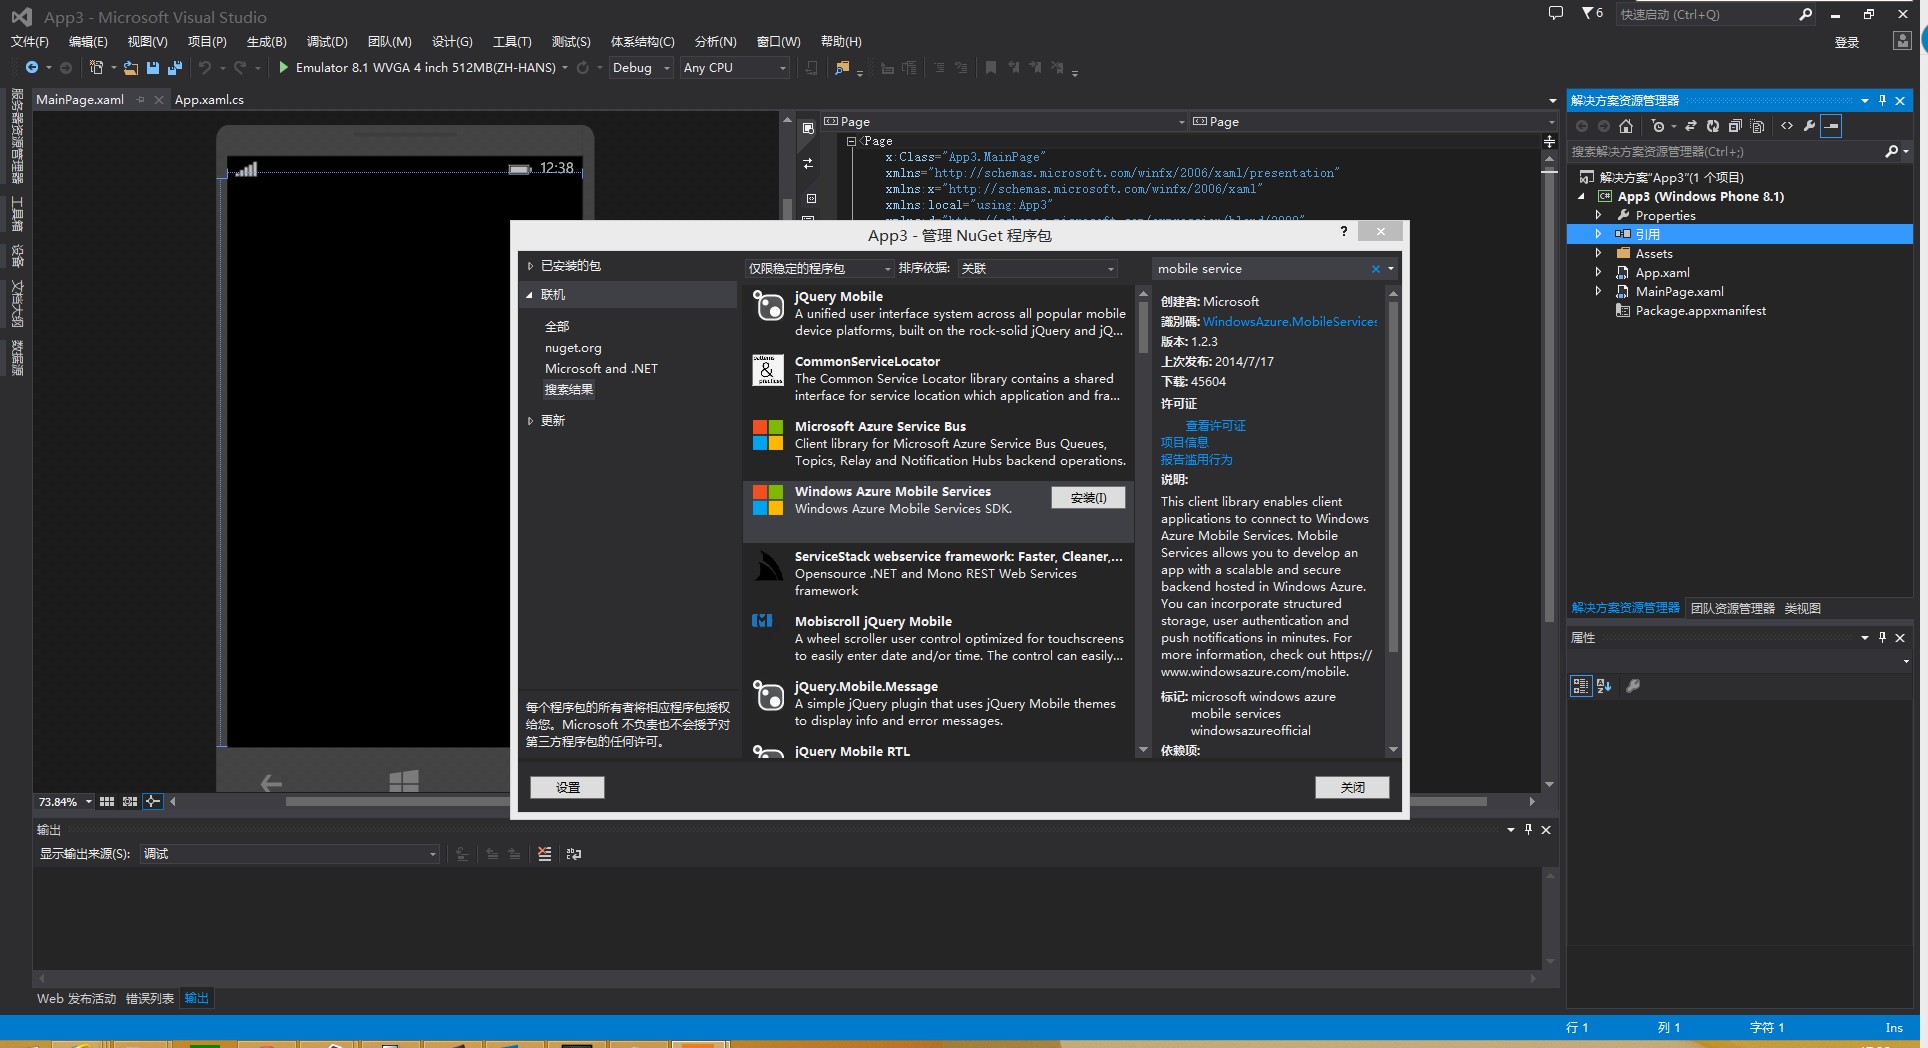Click the Collapse All icon in Solution Explorer
The width and height of the screenshot is (1928, 1048).
pyautogui.click(x=1735, y=126)
